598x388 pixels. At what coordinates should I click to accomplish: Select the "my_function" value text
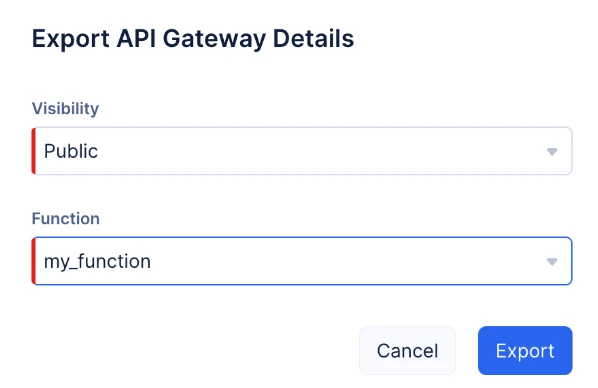tap(97, 262)
